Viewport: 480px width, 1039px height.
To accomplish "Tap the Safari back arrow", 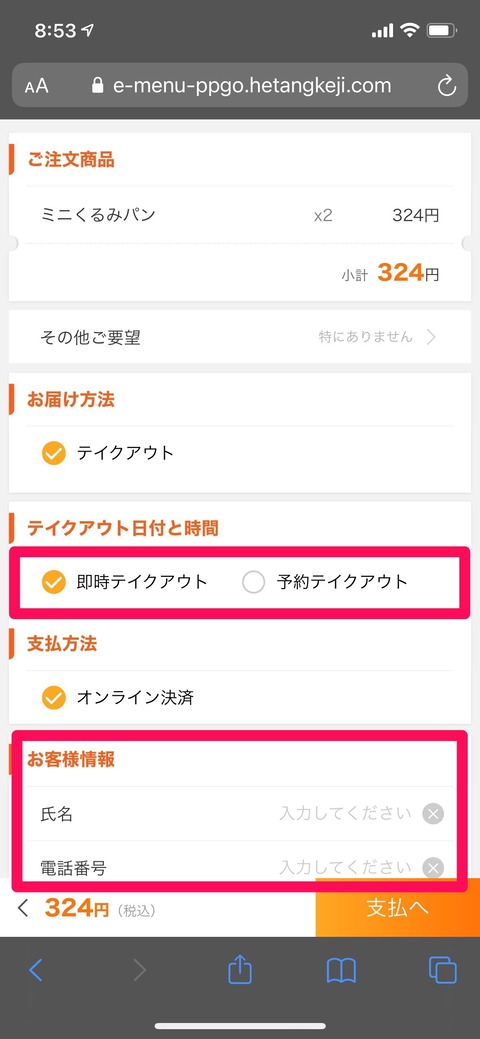I will pyautogui.click(x=36, y=970).
